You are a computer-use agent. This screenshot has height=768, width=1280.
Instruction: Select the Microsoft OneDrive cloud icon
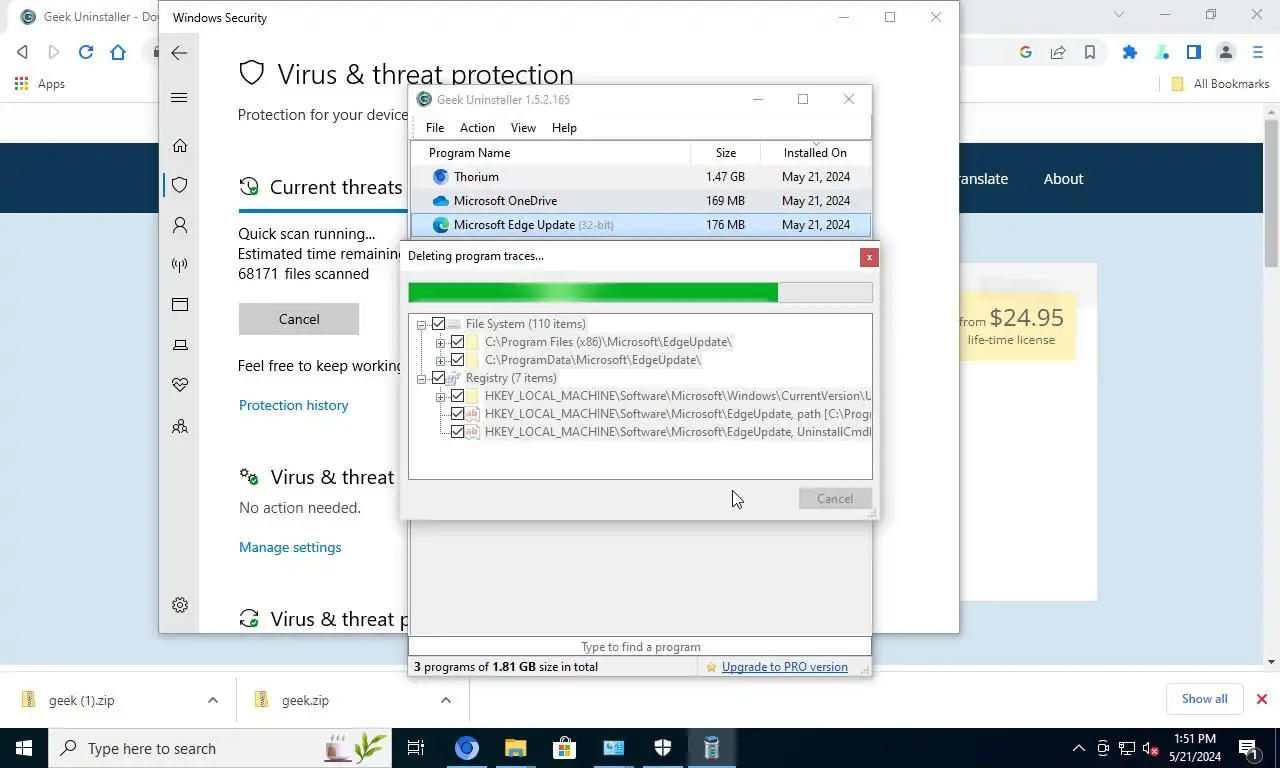click(x=440, y=201)
